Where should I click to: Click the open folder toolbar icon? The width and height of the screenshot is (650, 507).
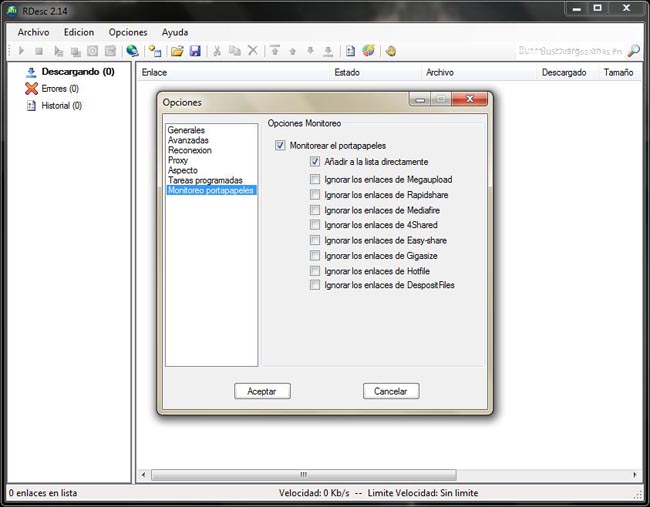coord(177,51)
